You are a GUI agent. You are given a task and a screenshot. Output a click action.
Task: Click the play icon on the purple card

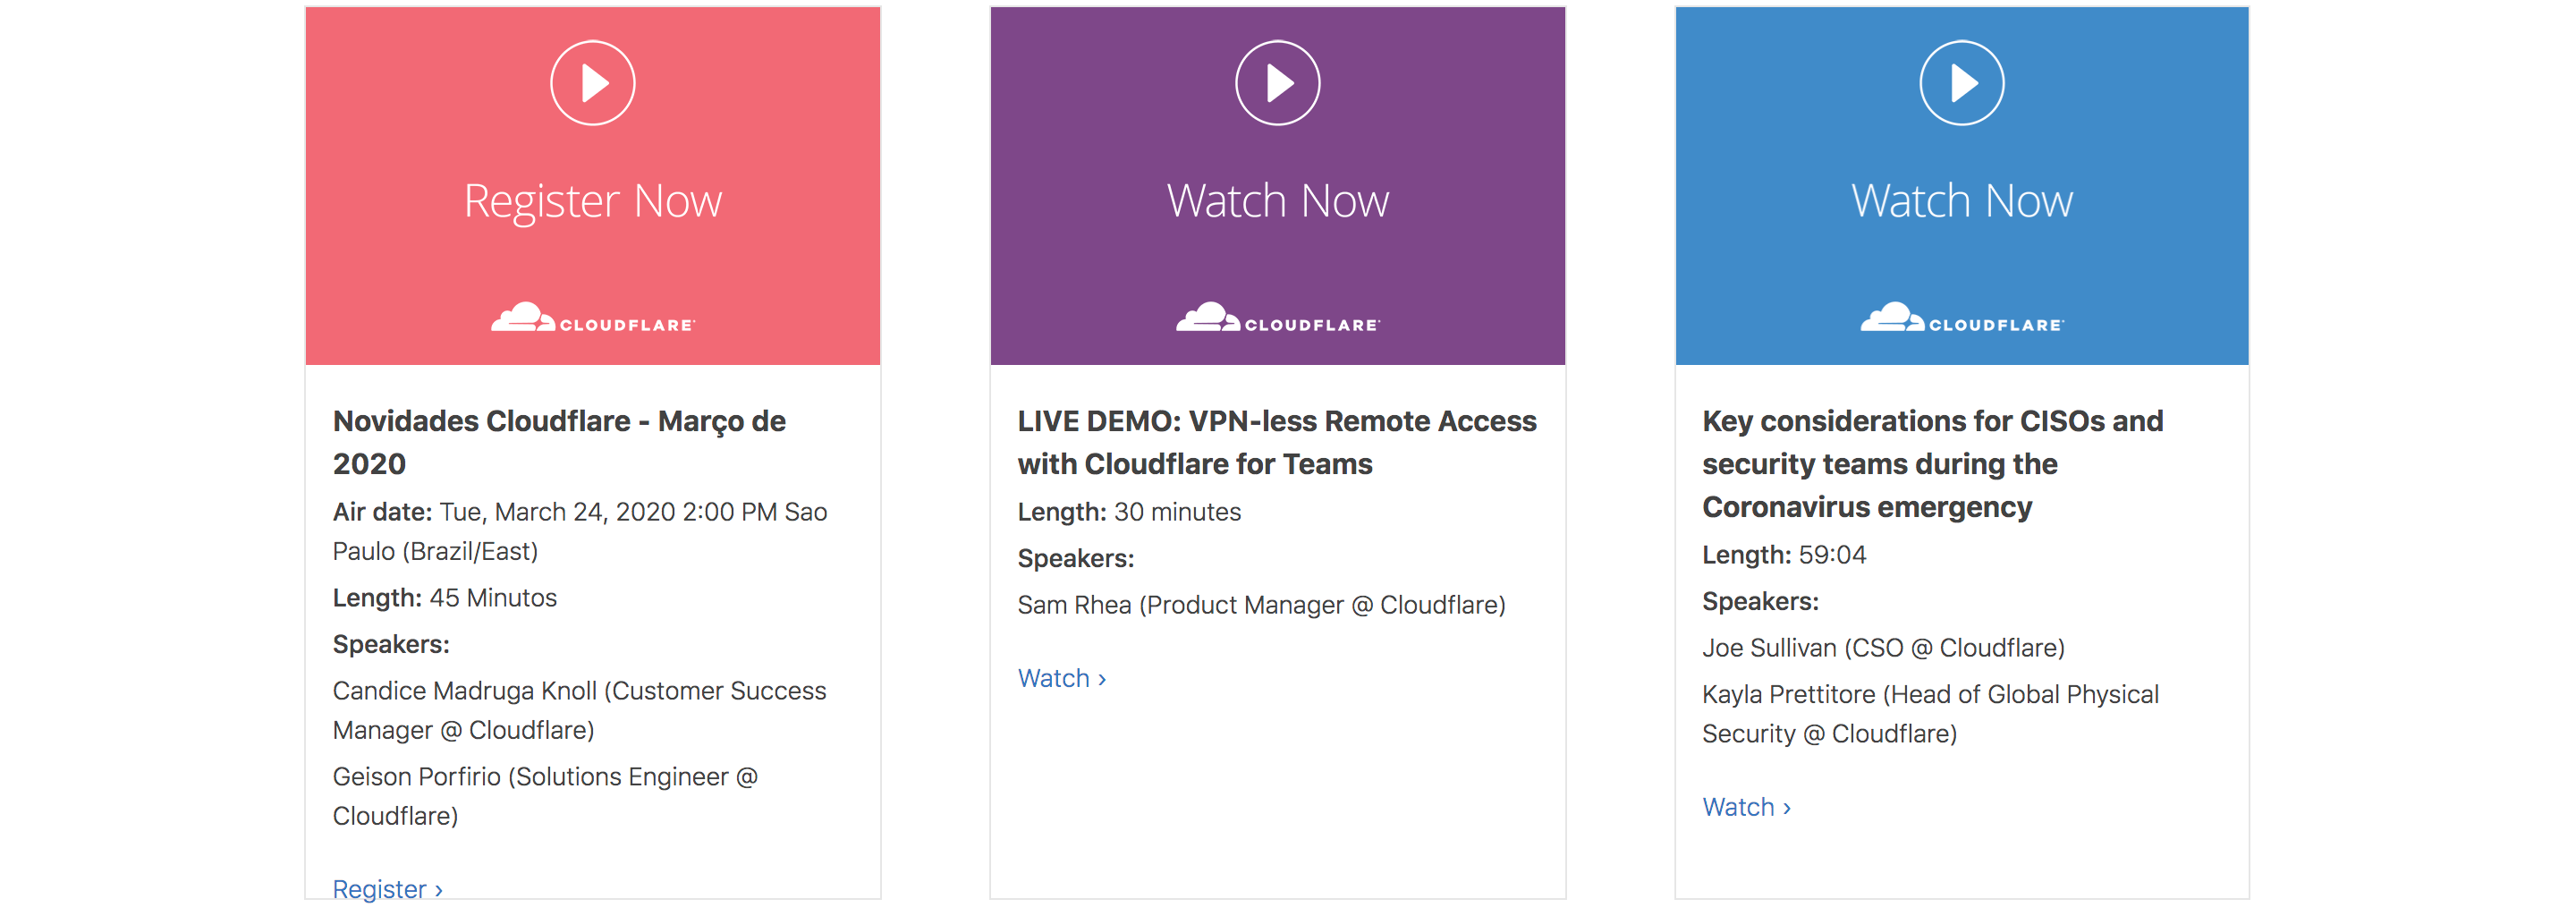coord(1277,83)
